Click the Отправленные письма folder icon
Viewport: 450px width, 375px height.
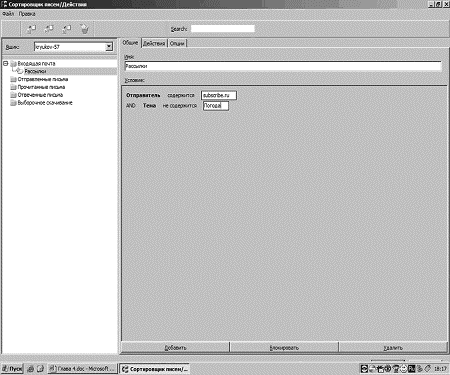click(x=13, y=79)
